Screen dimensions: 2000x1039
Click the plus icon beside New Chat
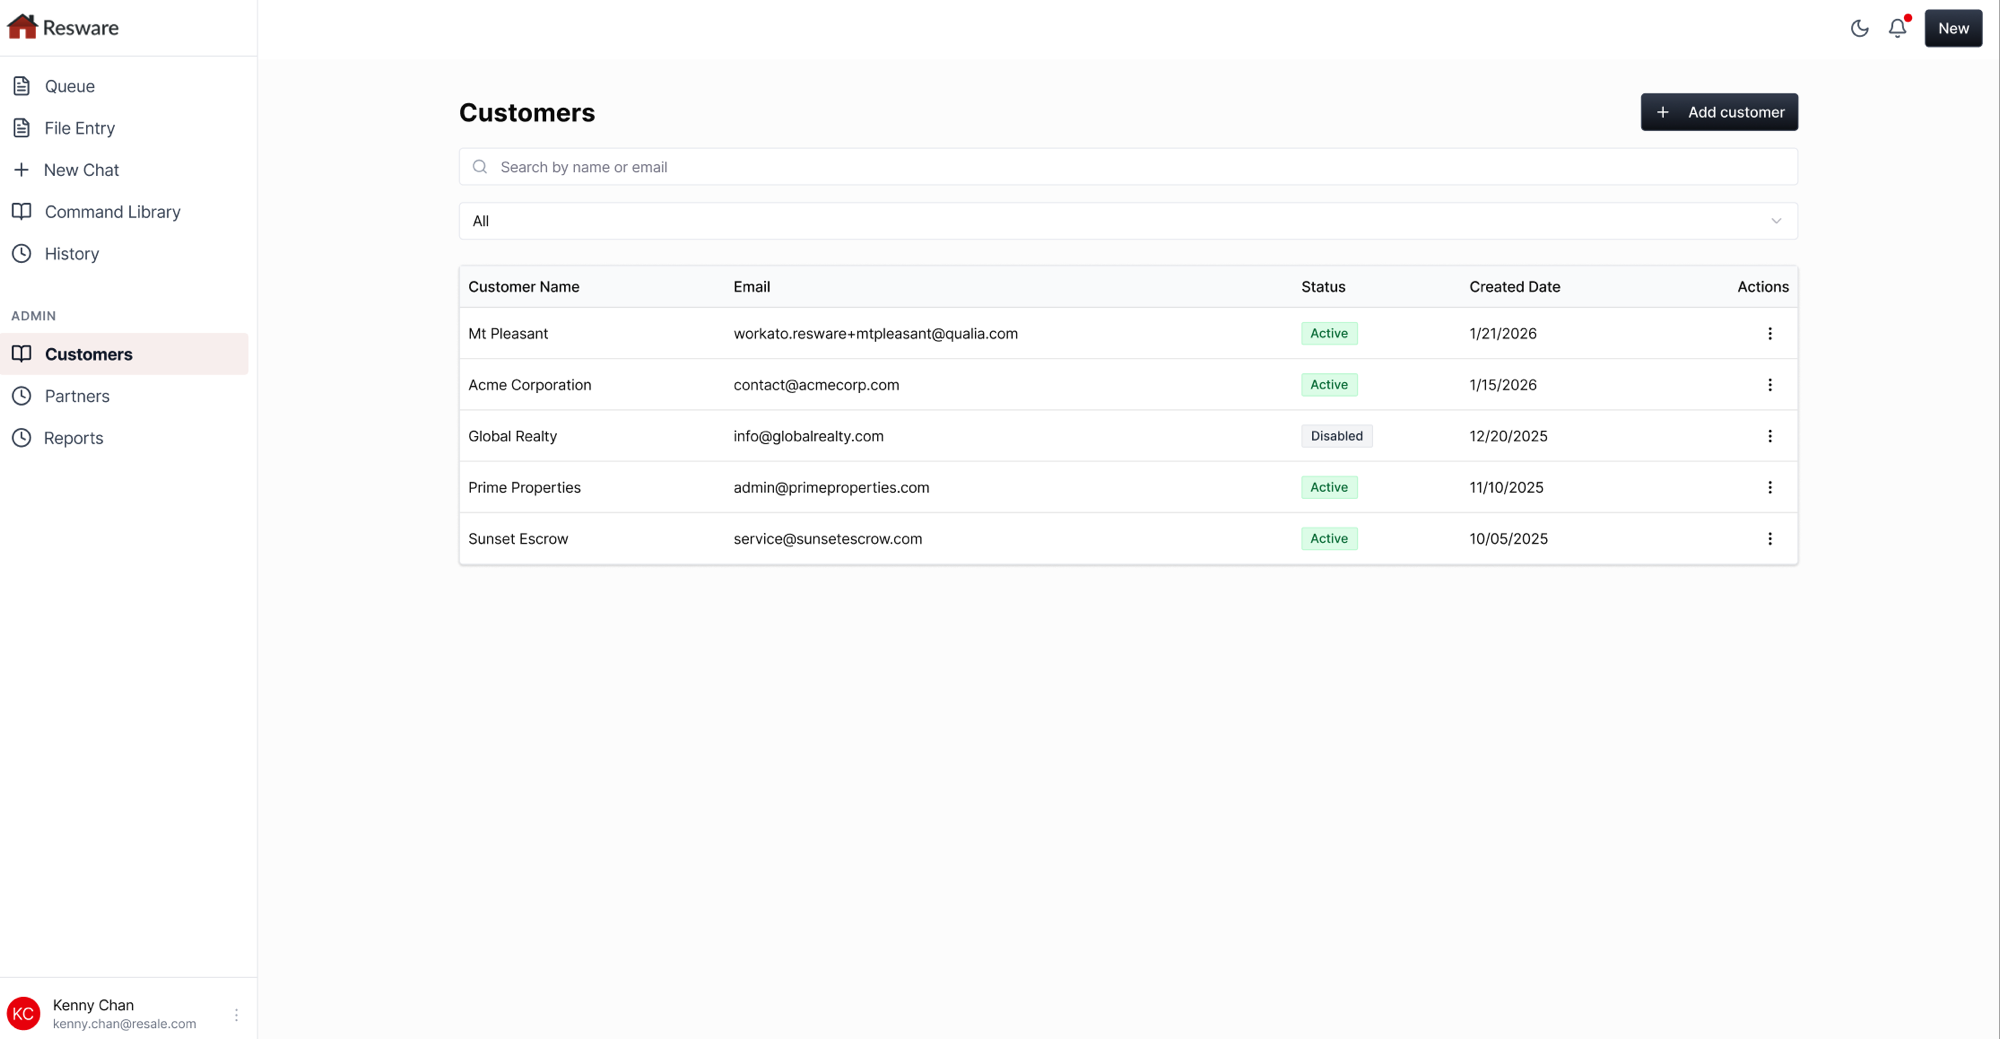tap(22, 170)
